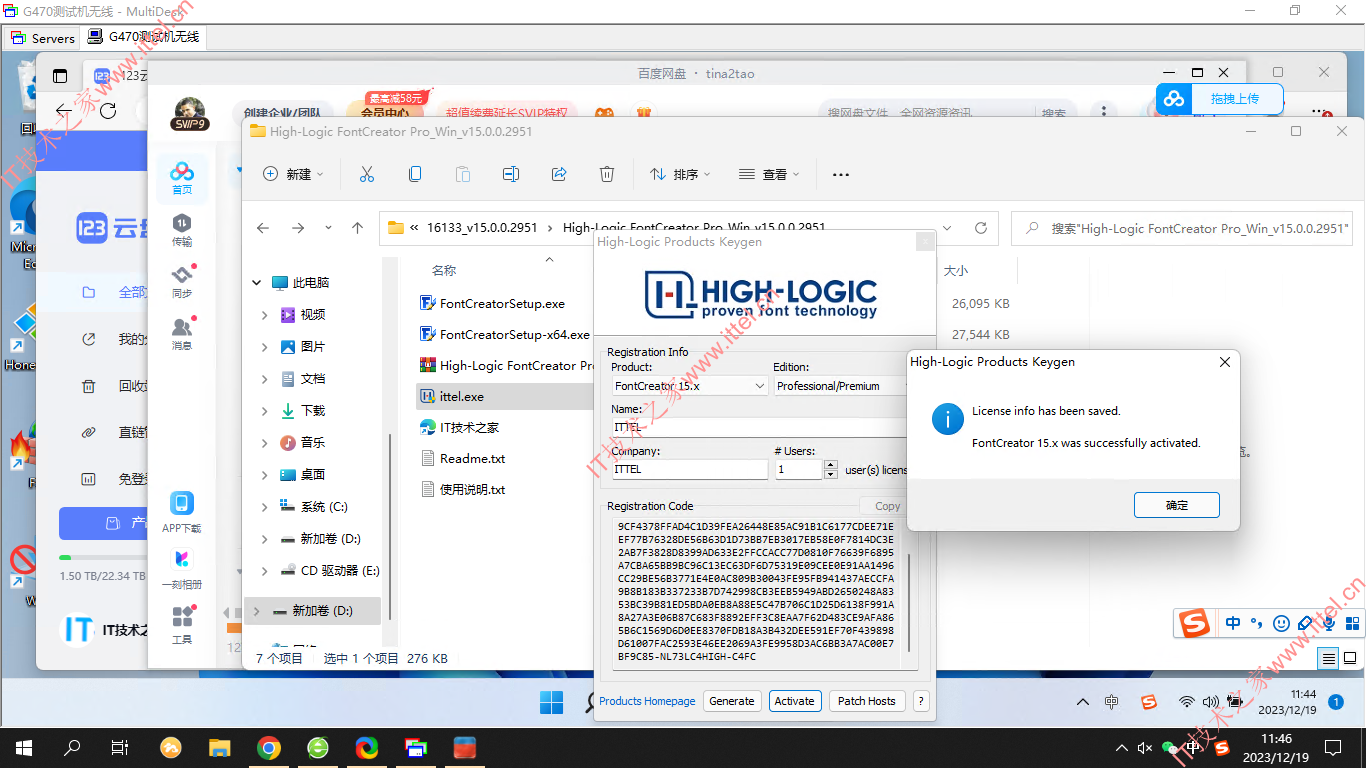Go back in Explorer navigation

[x=263, y=228]
